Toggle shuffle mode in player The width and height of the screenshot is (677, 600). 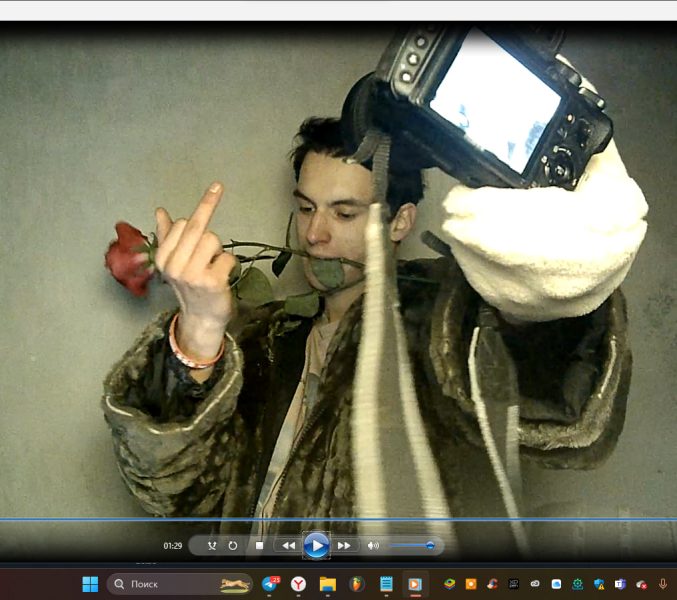(212, 546)
